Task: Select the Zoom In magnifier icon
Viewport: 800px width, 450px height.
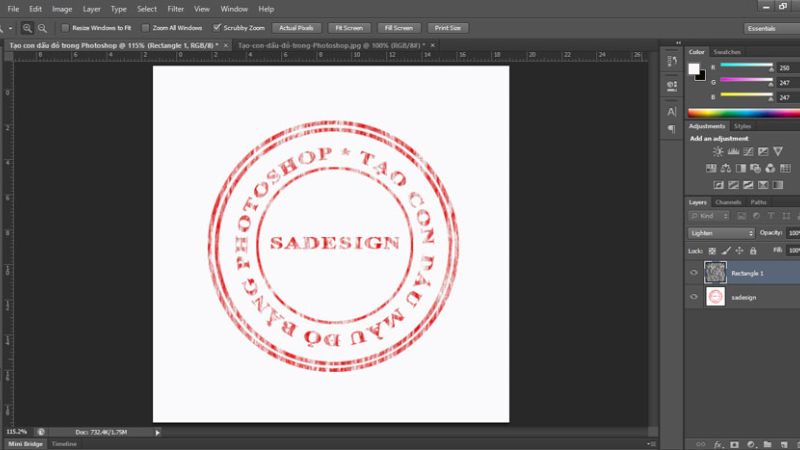Action: coord(27,28)
